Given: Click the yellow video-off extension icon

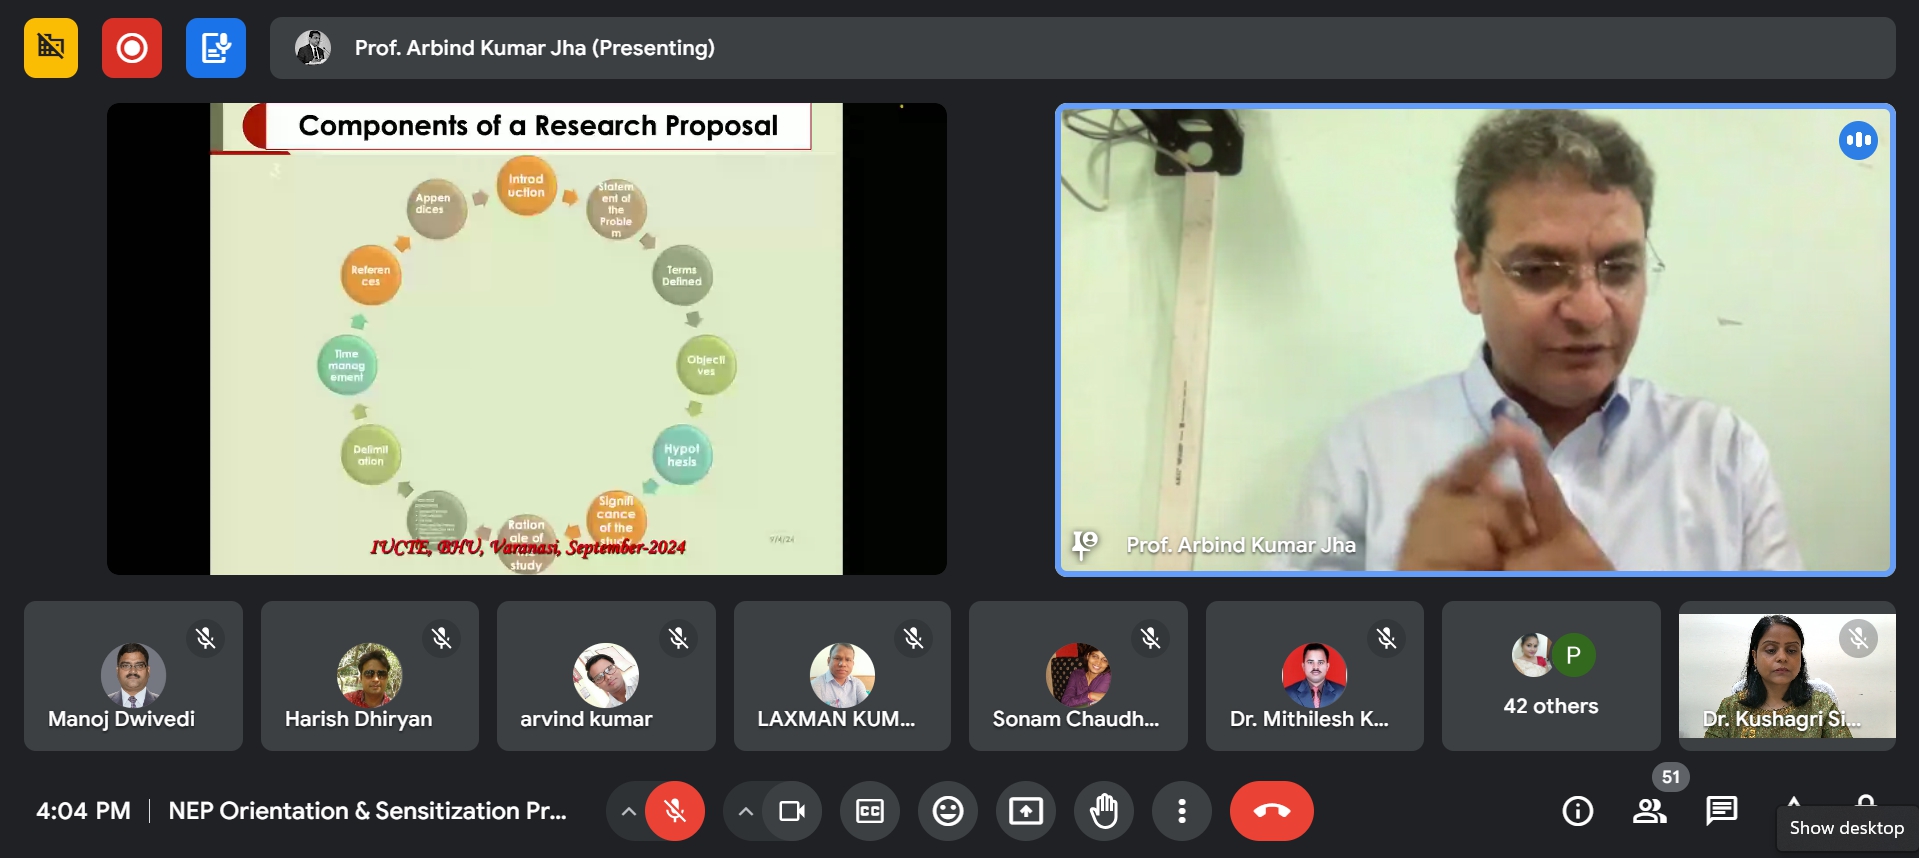Looking at the screenshot, I should pos(51,48).
